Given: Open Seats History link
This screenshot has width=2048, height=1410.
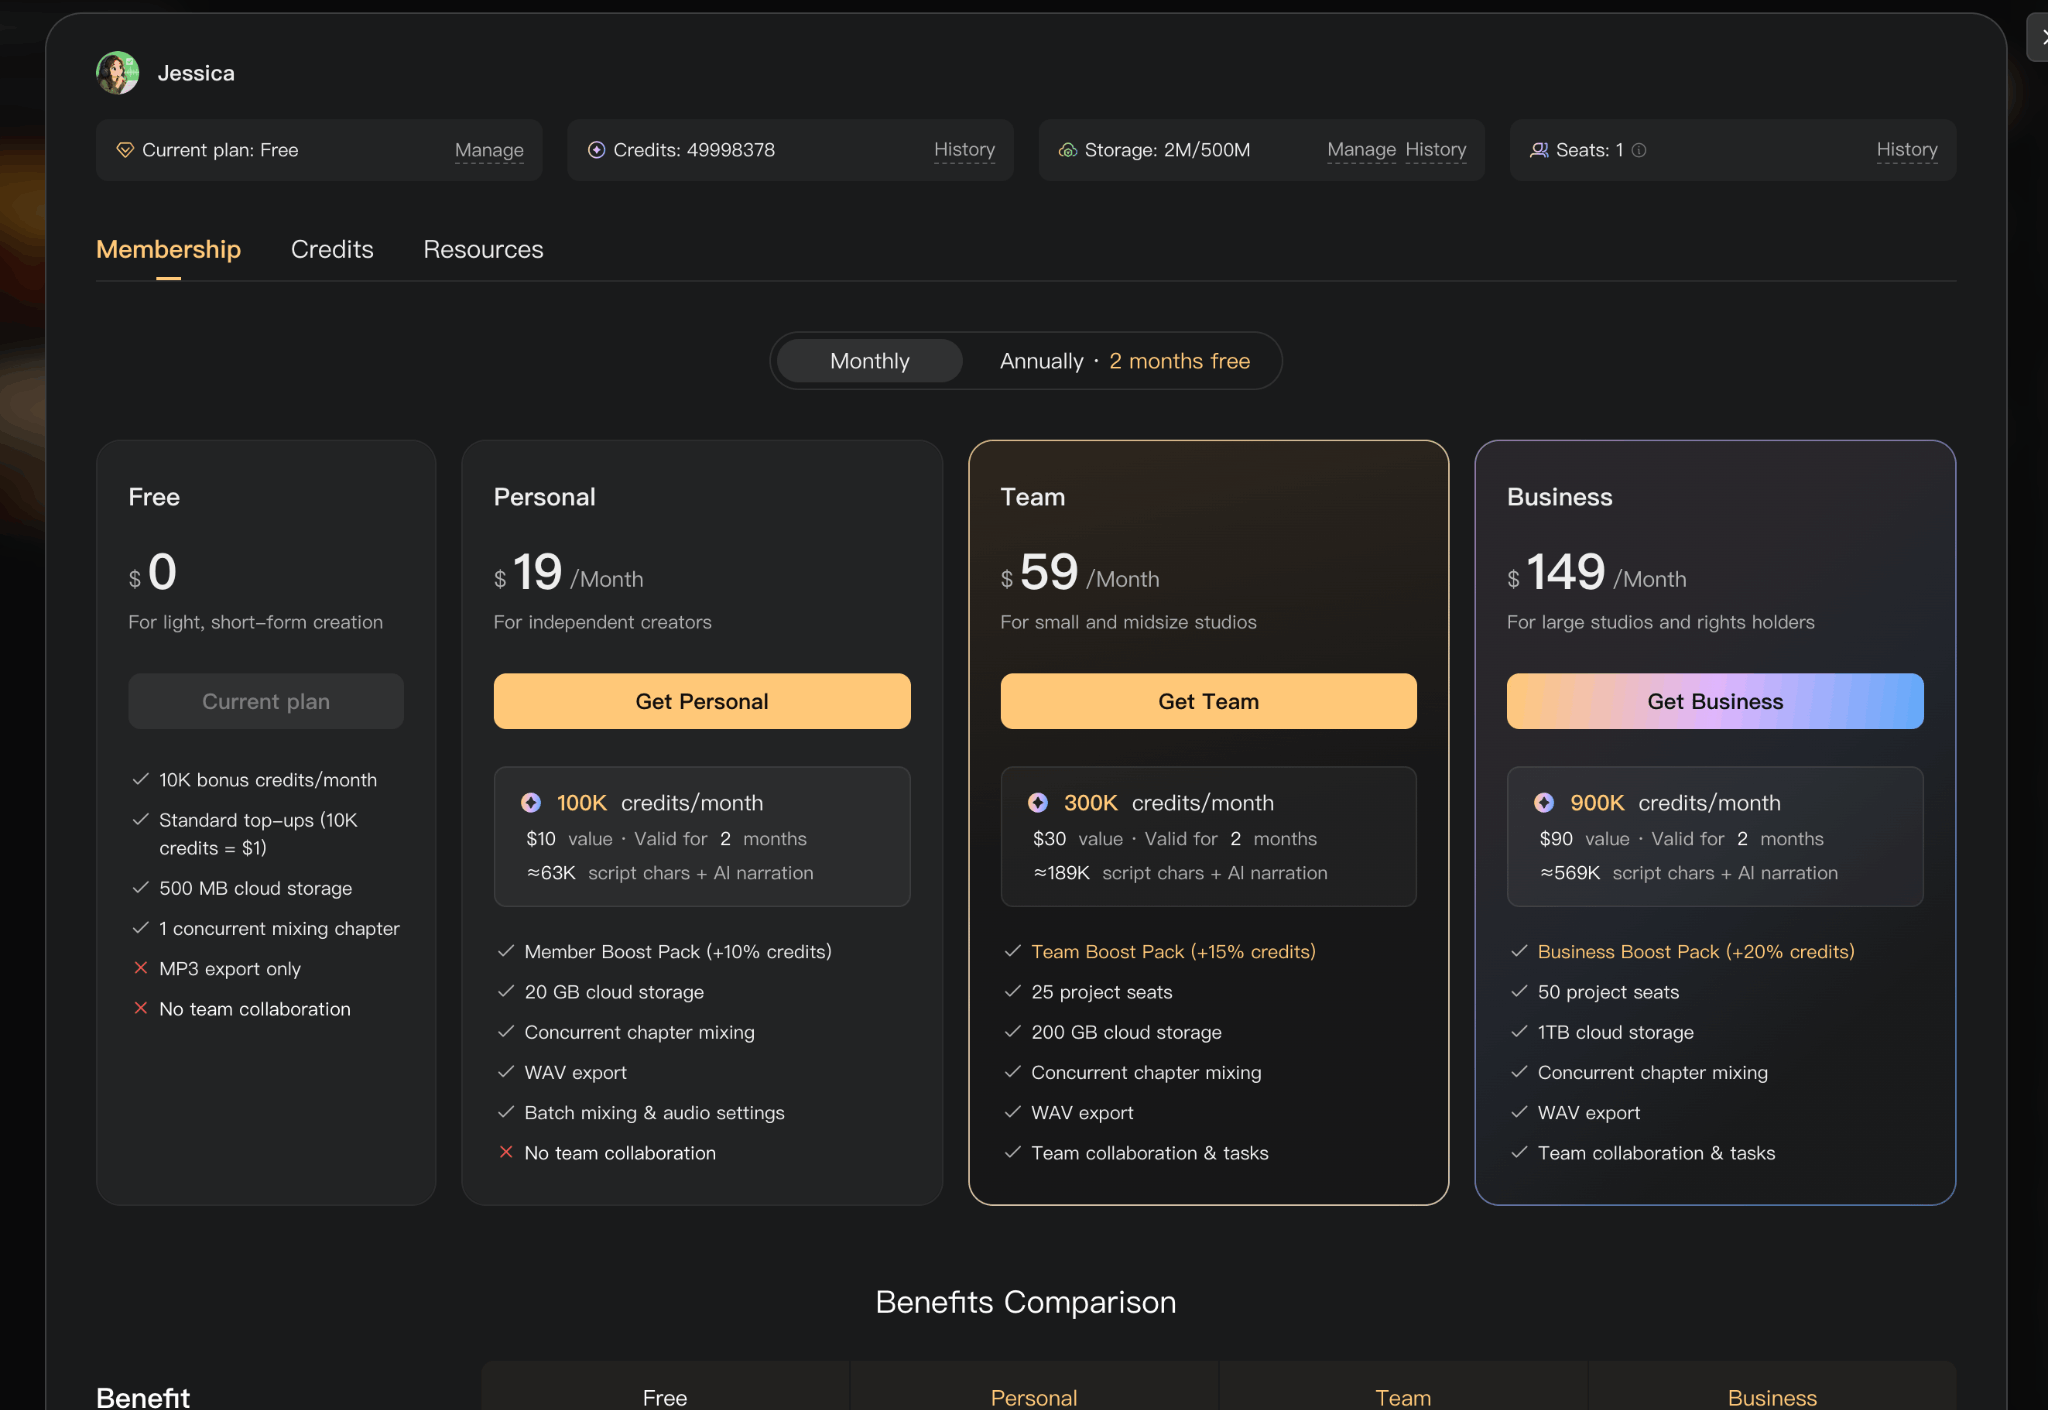Looking at the screenshot, I should [1907, 150].
